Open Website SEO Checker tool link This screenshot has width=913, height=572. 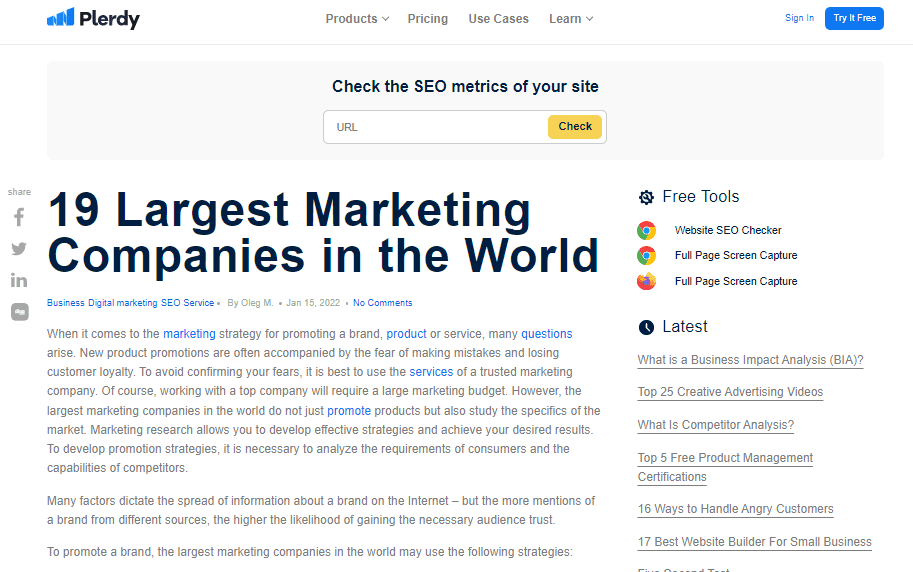pos(728,231)
